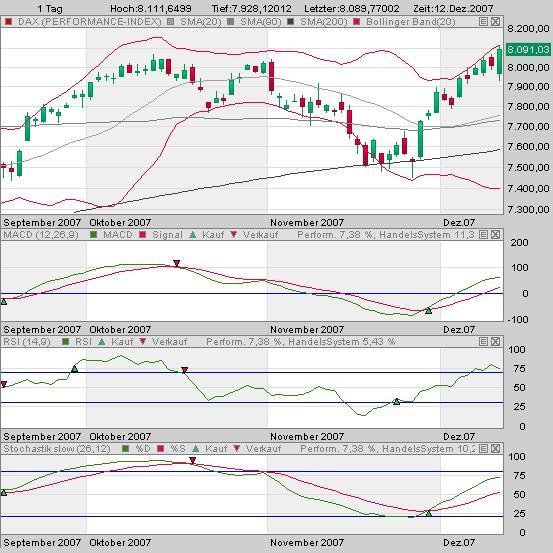Click Stochastik performance text 'HandelsSystem 10,2'
The height and width of the screenshot is (553, 553).
[x=429, y=449]
